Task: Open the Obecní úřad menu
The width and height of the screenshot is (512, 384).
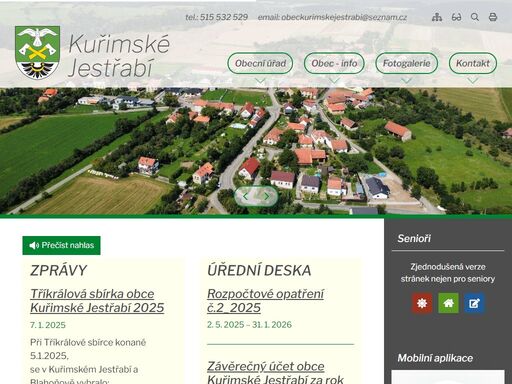Action: pyautogui.click(x=260, y=63)
